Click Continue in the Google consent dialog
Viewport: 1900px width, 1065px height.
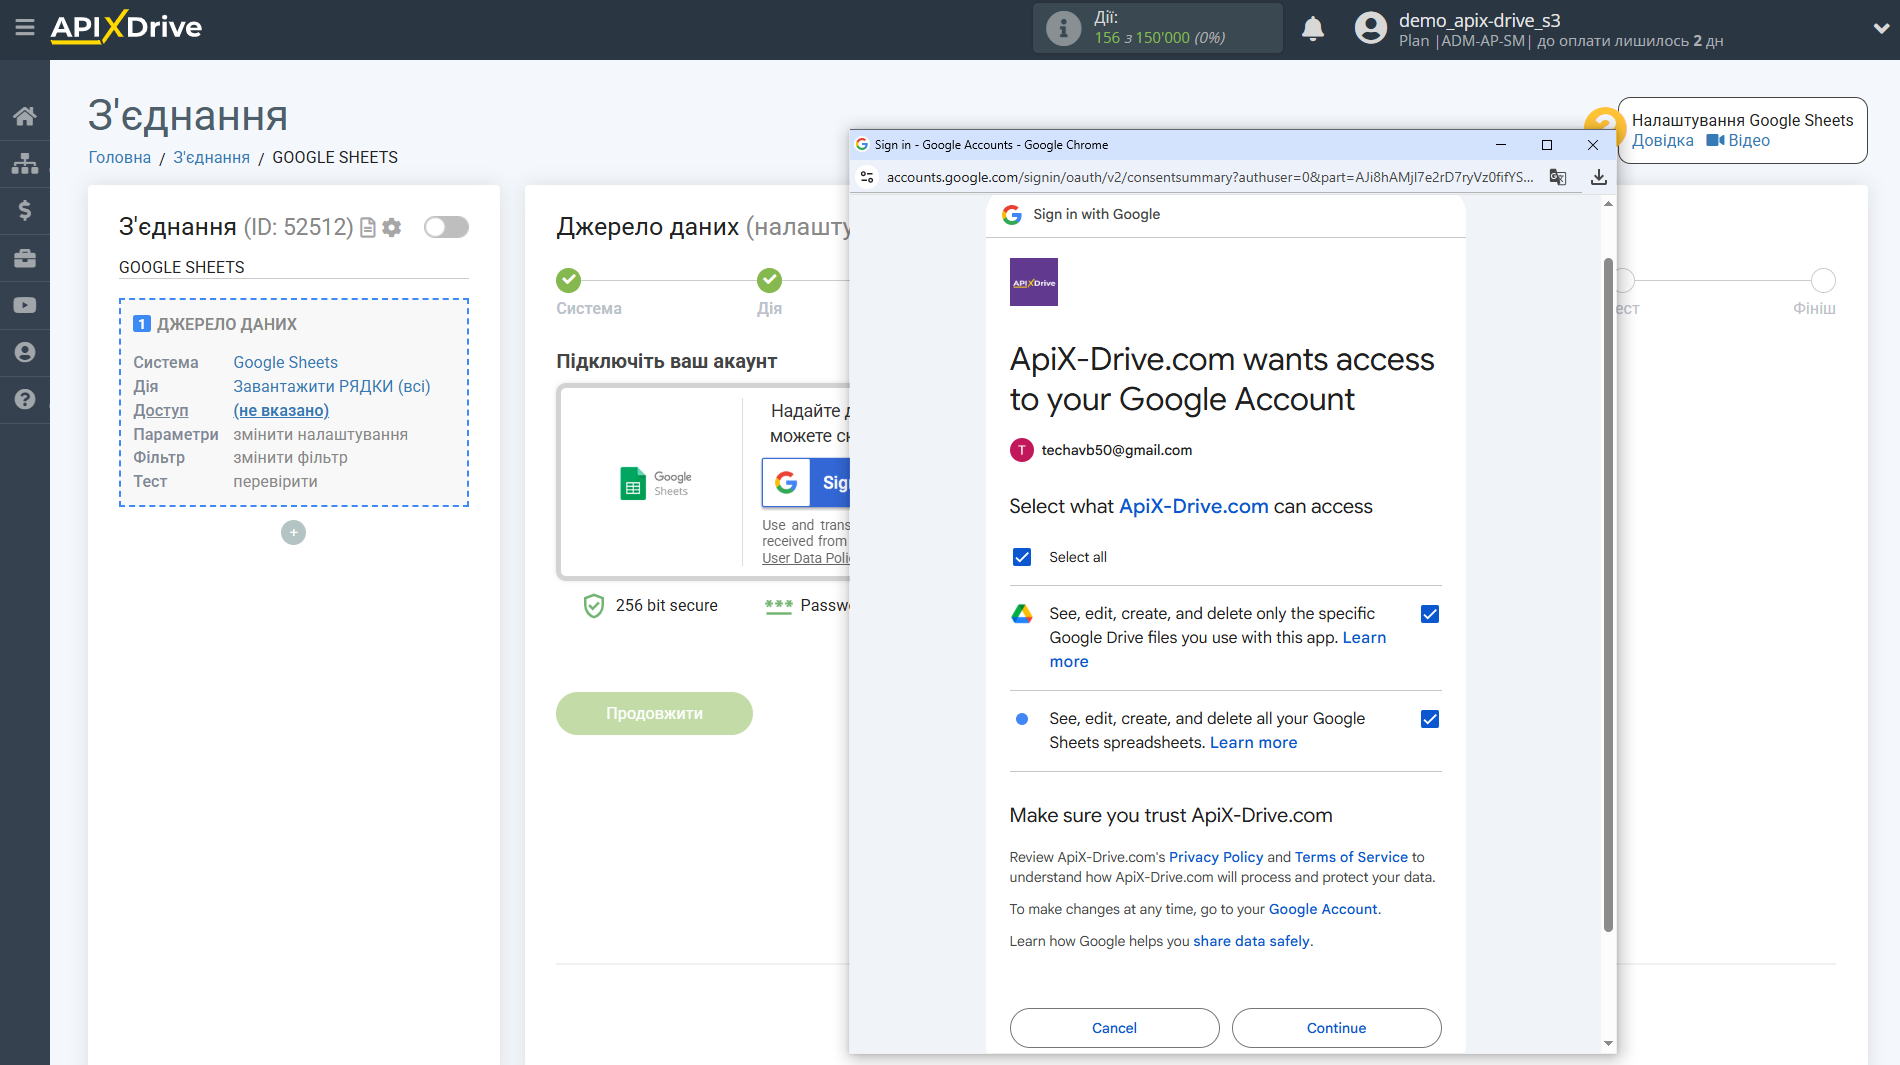coord(1336,1028)
